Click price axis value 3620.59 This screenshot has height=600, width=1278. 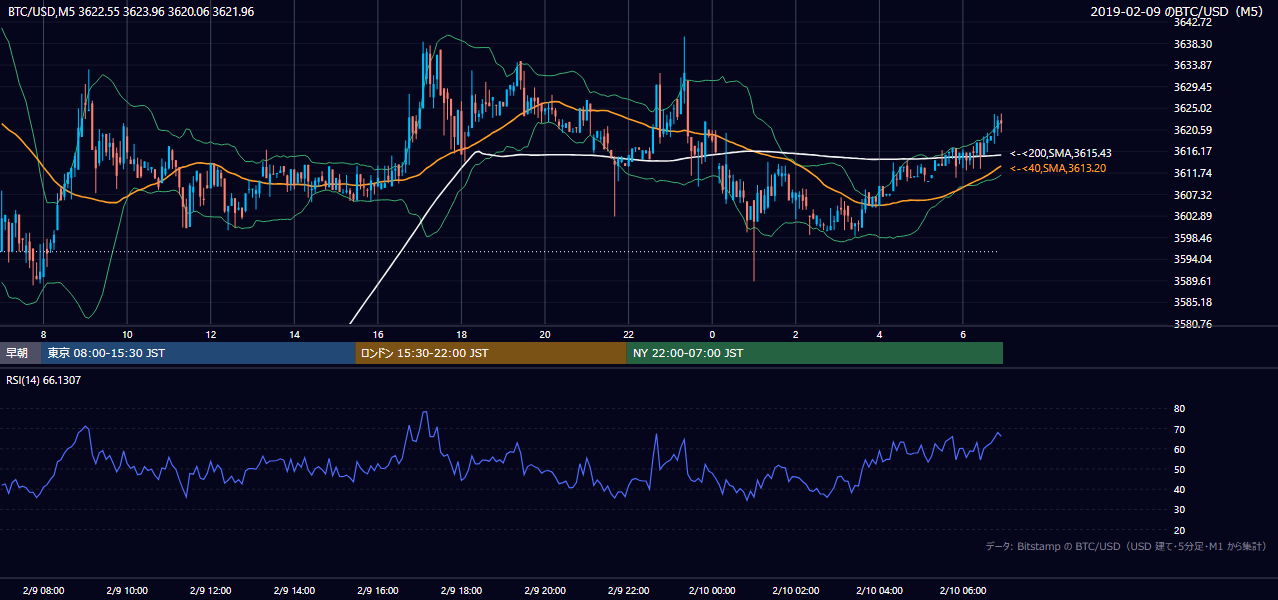point(1193,130)
